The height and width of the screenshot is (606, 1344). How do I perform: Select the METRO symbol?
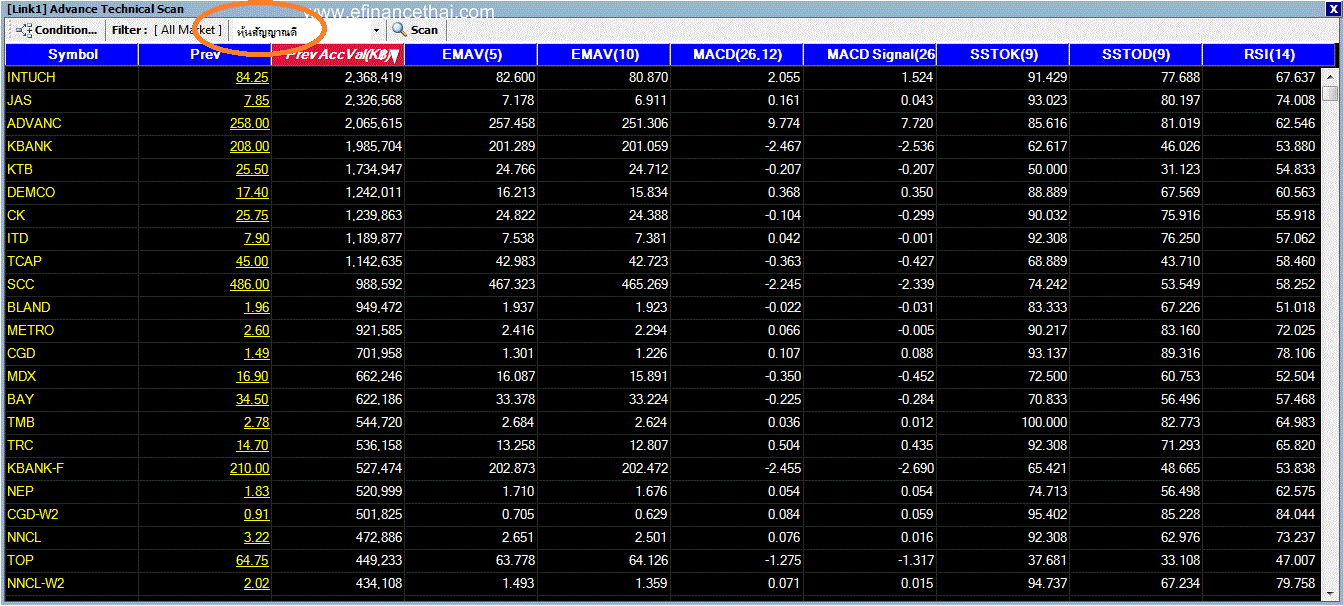[31, 330]
